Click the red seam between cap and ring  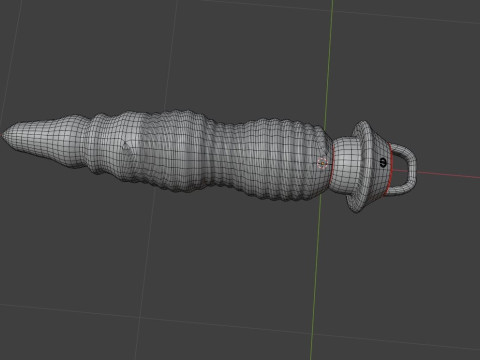390,169
